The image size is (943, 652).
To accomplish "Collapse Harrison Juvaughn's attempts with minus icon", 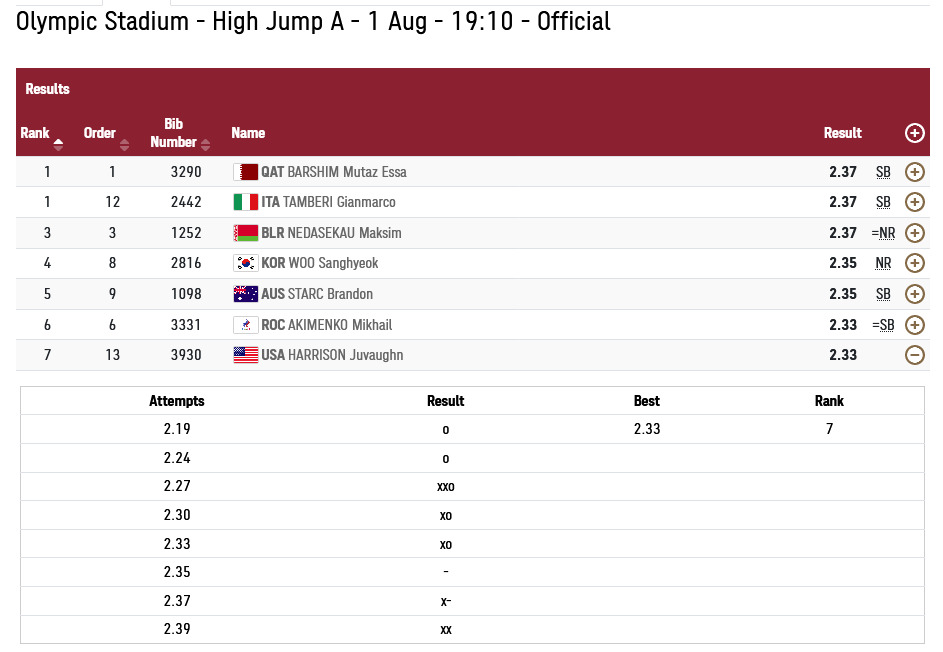I will coord(914,355).
